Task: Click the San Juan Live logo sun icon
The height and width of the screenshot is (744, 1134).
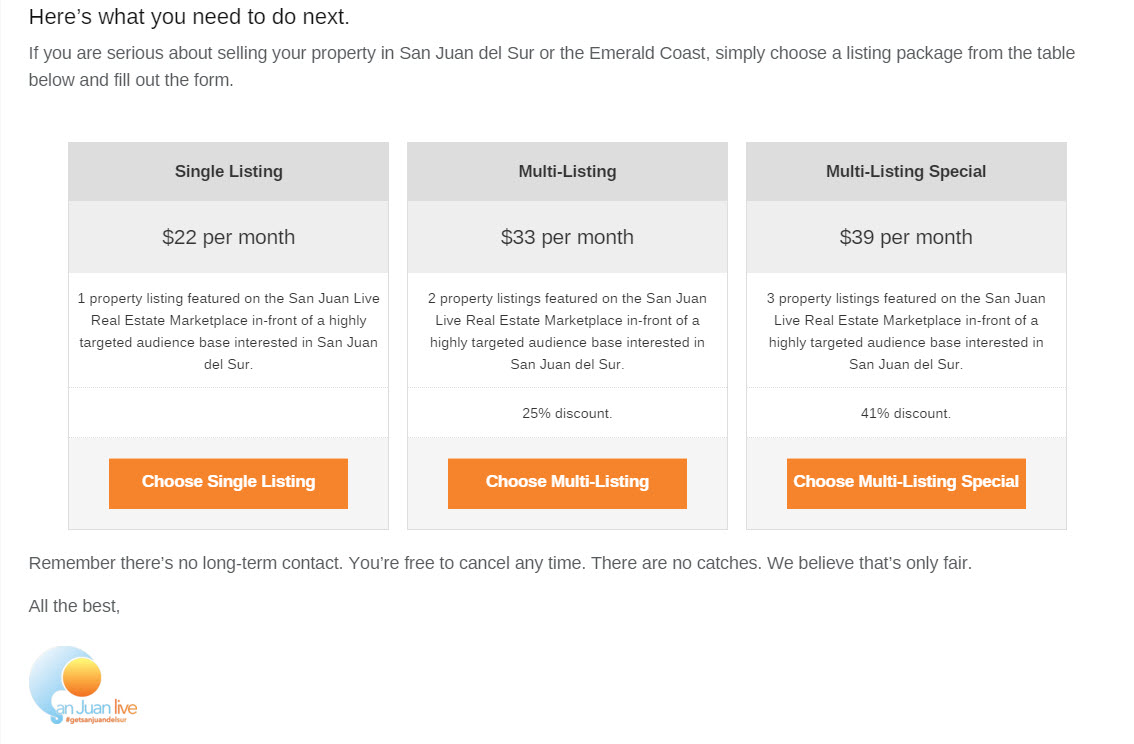Action: pos(81,677)
